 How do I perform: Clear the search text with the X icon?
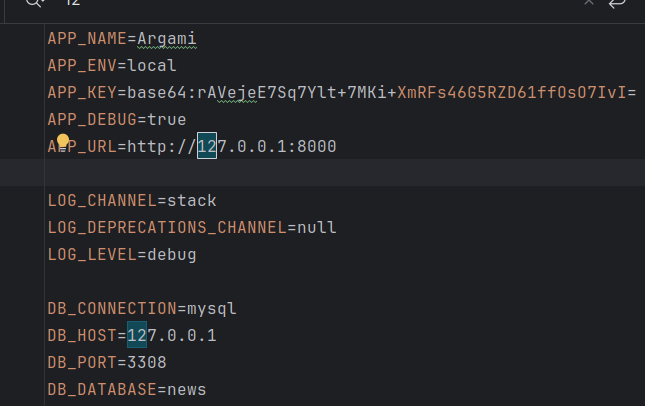(589, 2)
